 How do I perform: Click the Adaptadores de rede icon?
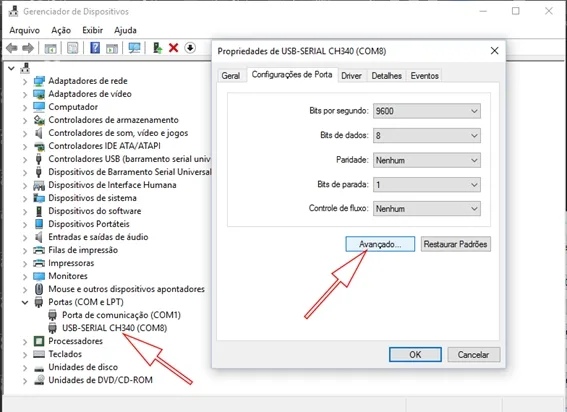[x=39, y=81]
